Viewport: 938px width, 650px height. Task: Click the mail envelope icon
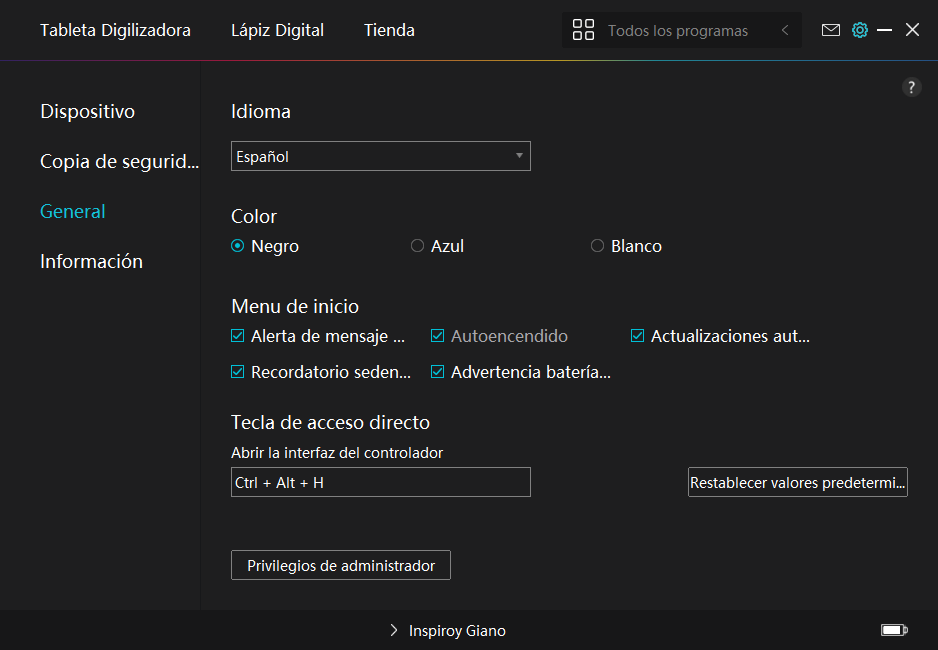[830, 30]
